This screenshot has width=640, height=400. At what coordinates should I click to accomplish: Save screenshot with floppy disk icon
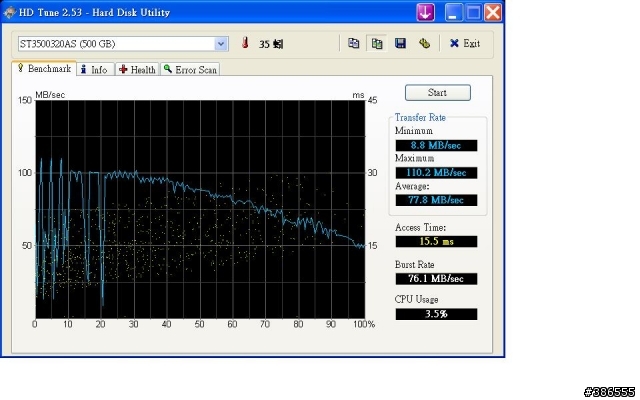[400, 43]
